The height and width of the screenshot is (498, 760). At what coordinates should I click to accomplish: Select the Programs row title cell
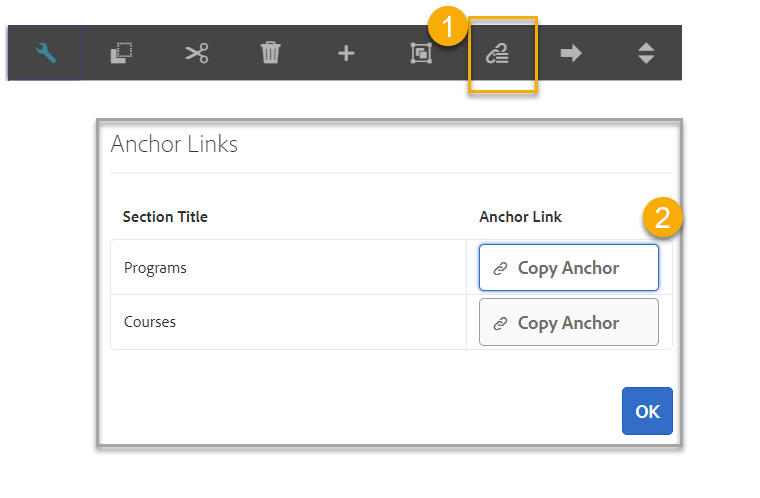[x=155, y=268]
